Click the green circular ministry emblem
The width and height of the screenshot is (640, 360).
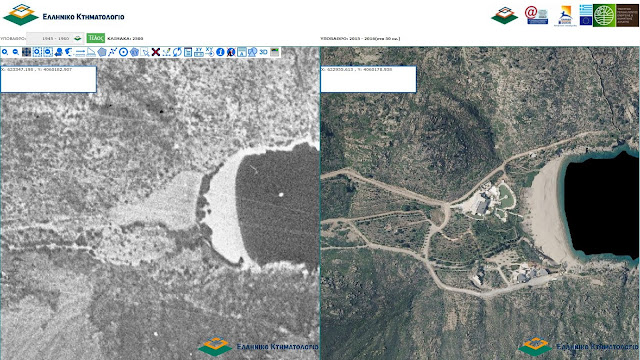[x=604, y=16]
